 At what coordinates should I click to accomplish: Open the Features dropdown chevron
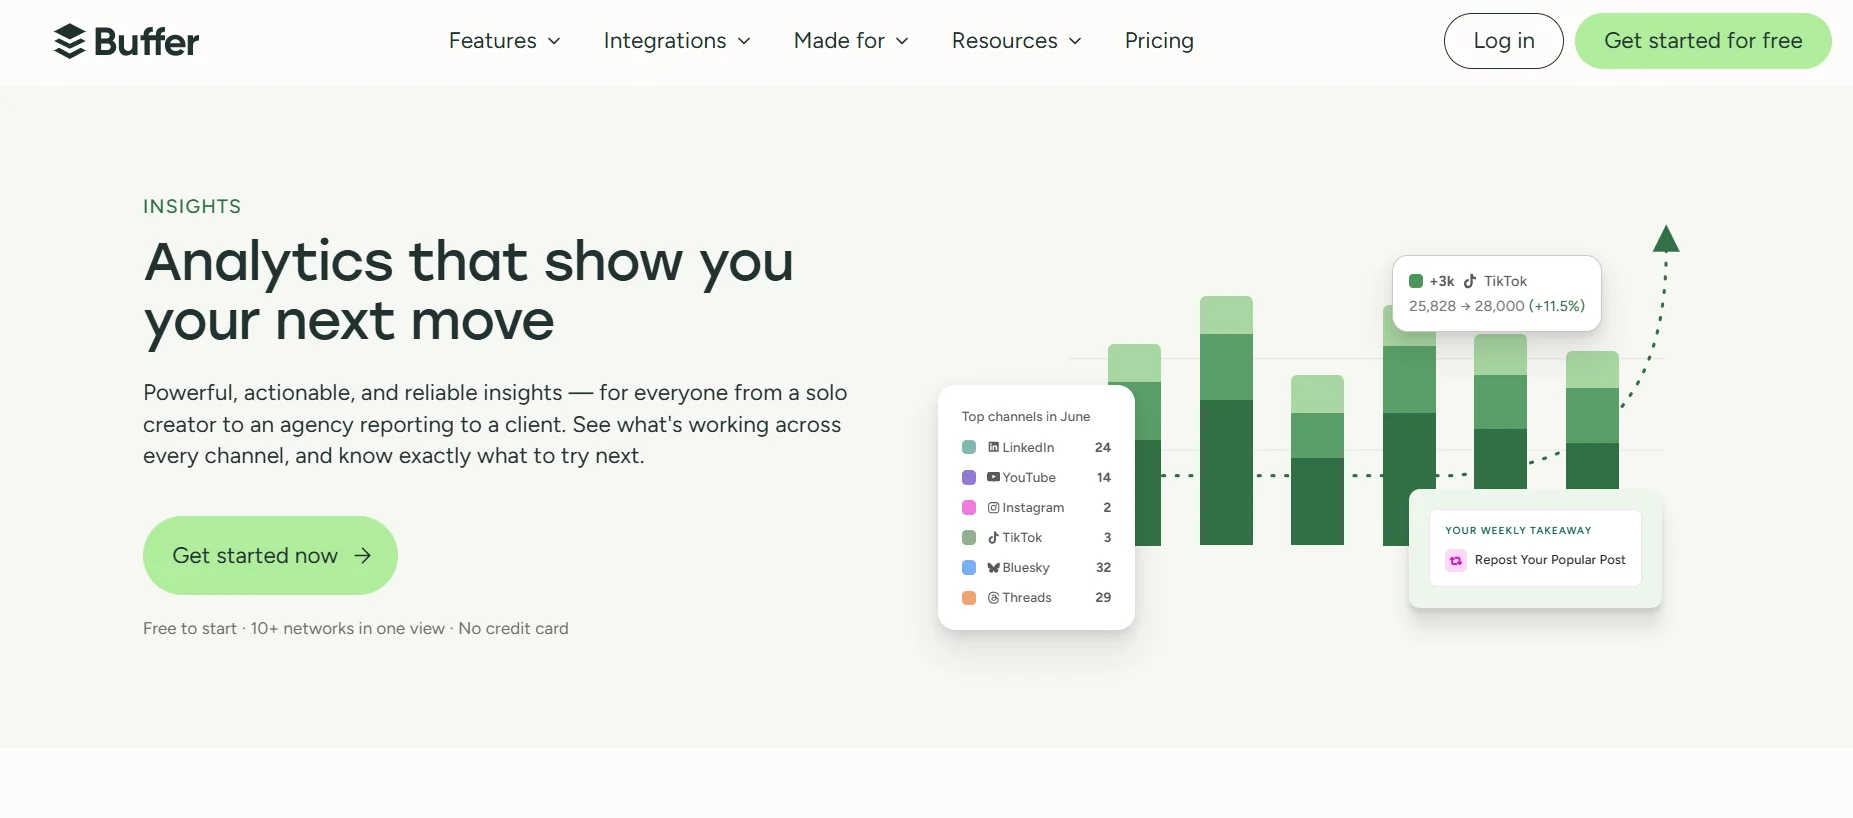pyautogui.click(x=554, y=41)
